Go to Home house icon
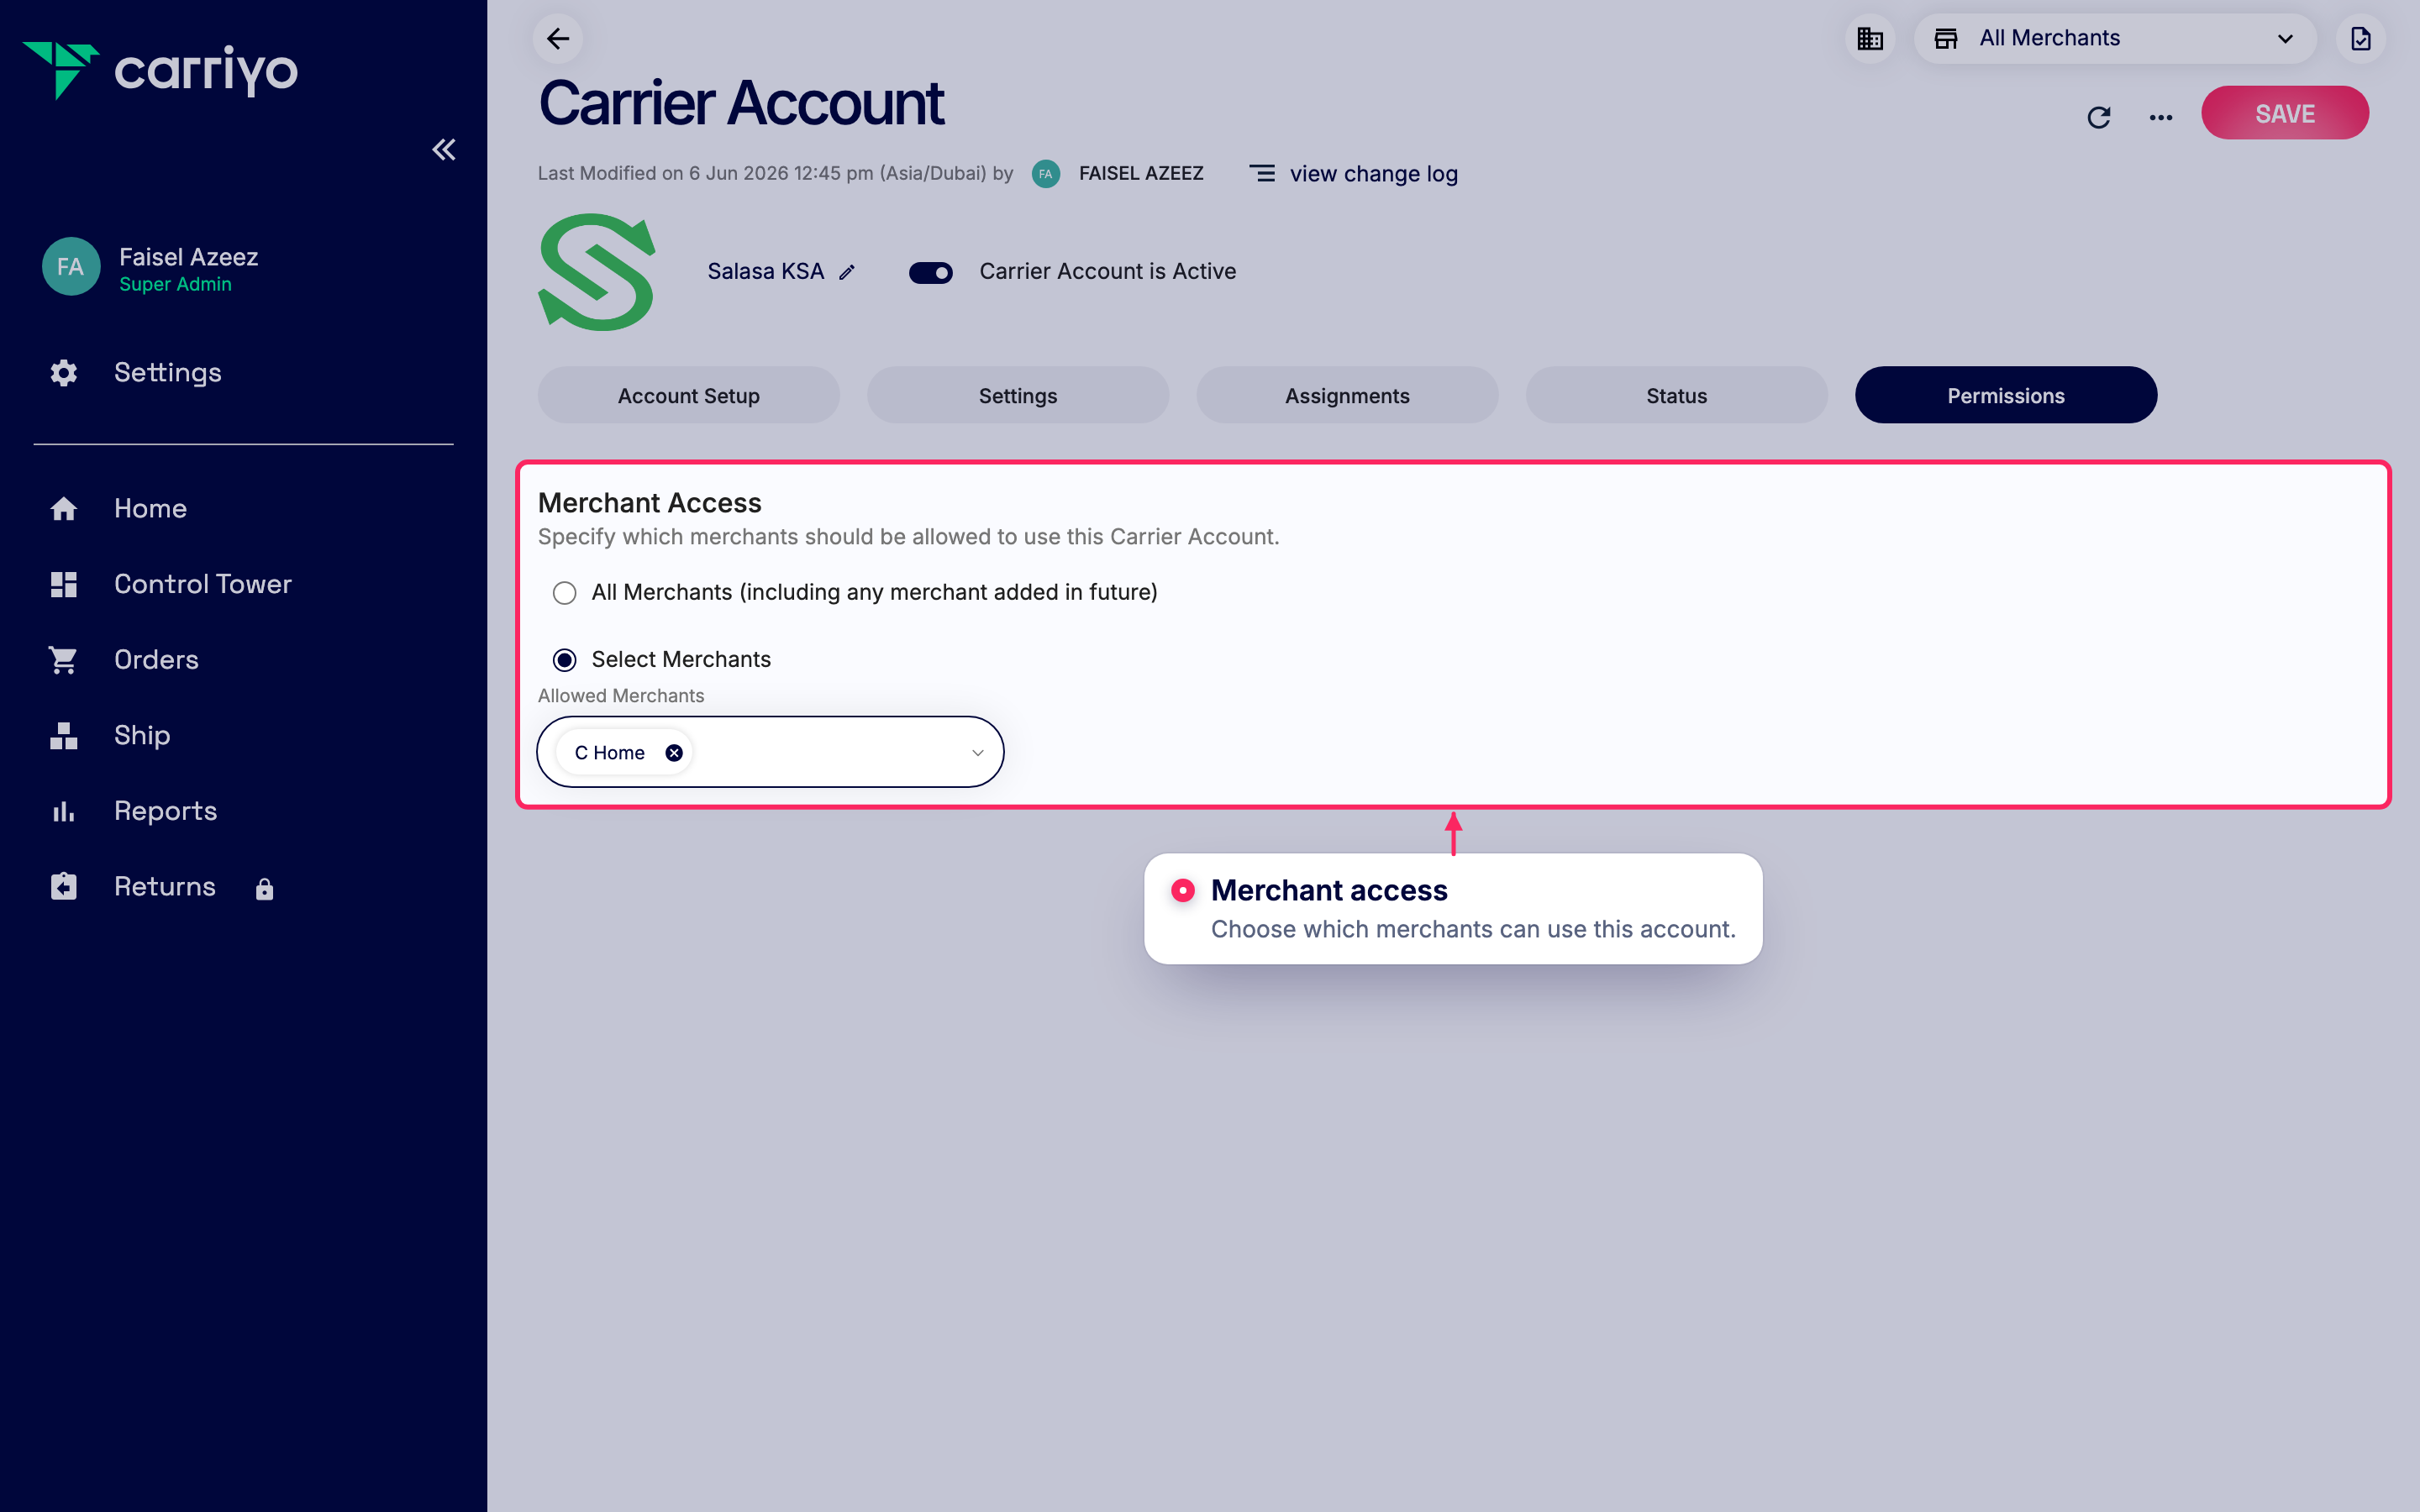The height and width of the screenshot is (1512, 2420). [x=64, y=509]
